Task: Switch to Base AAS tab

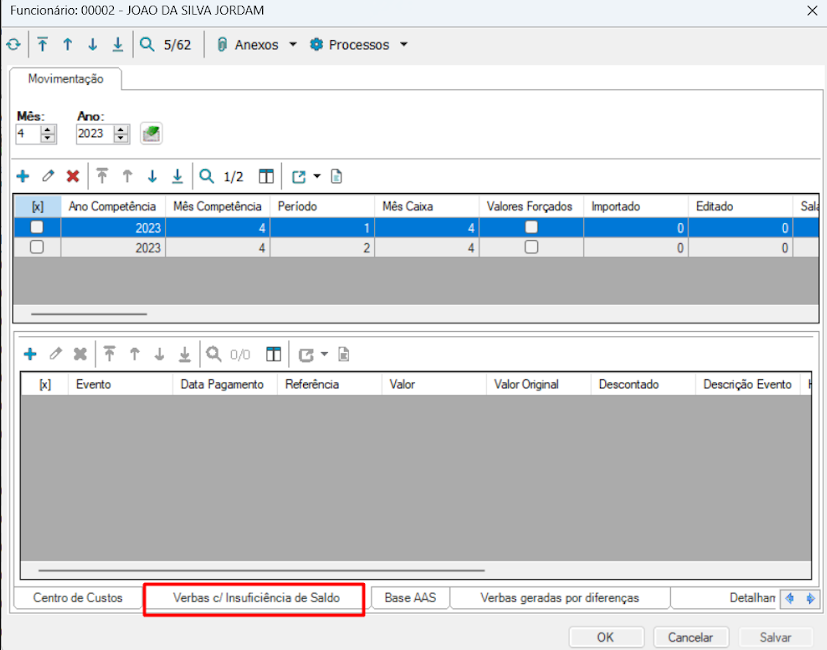Action: 410,598
